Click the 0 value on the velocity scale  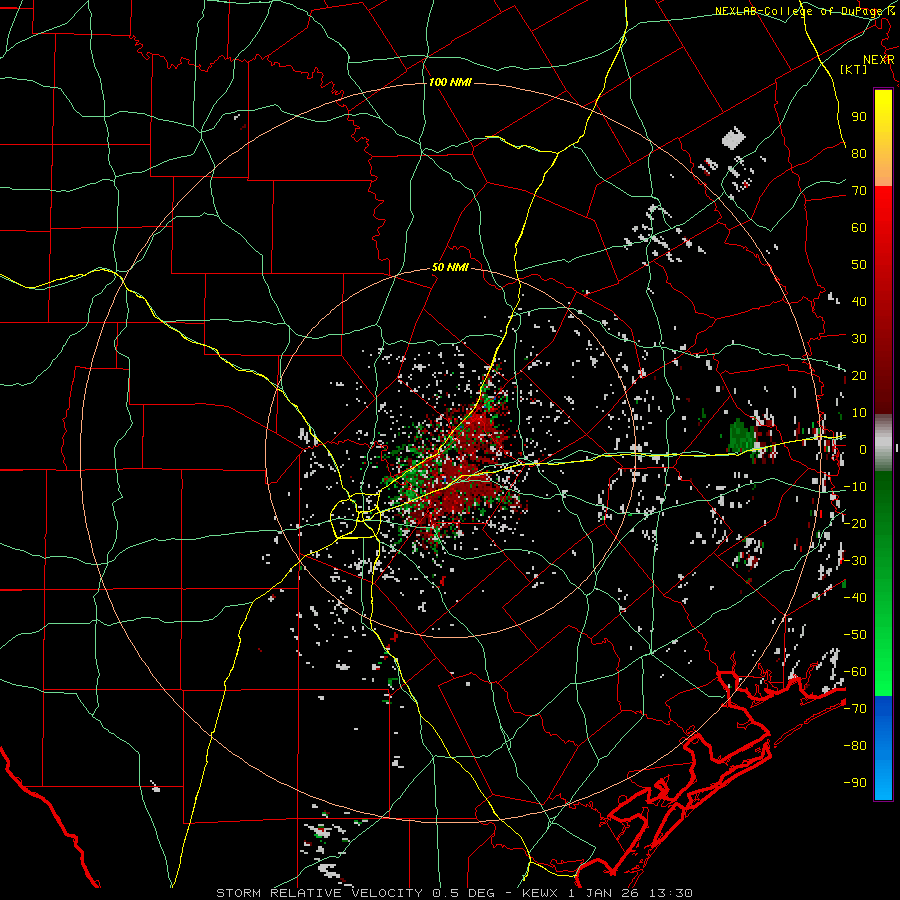pos(863,449)
